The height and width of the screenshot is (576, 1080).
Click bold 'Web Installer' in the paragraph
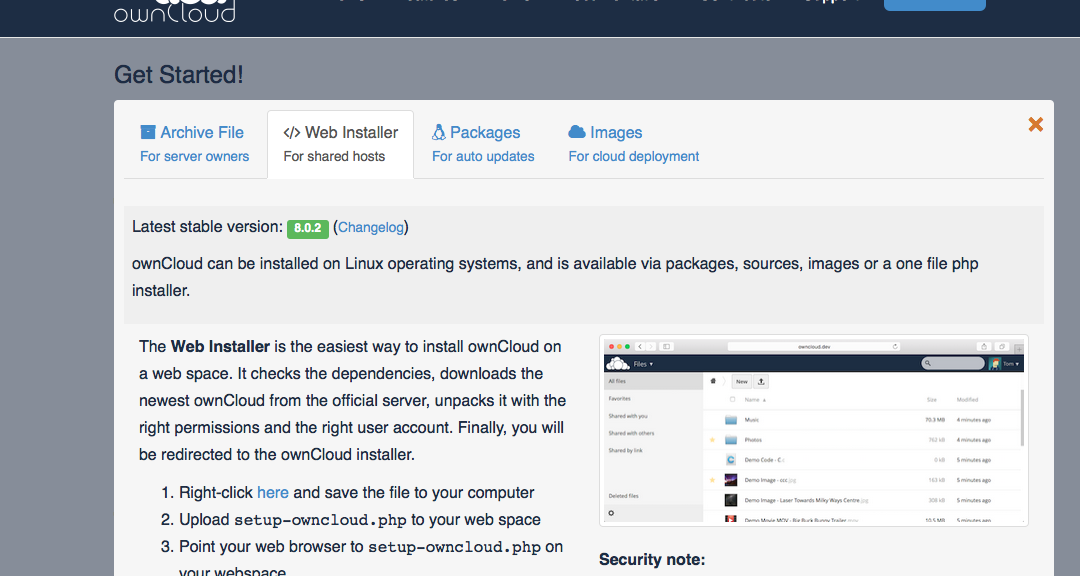point(220,347)
